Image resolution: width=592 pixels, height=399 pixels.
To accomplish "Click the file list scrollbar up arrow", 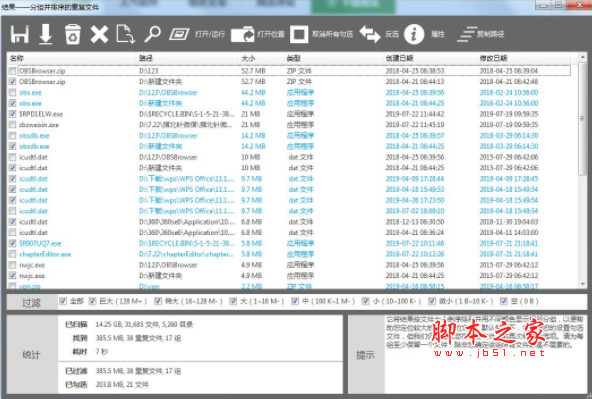I will click(582, 57).
